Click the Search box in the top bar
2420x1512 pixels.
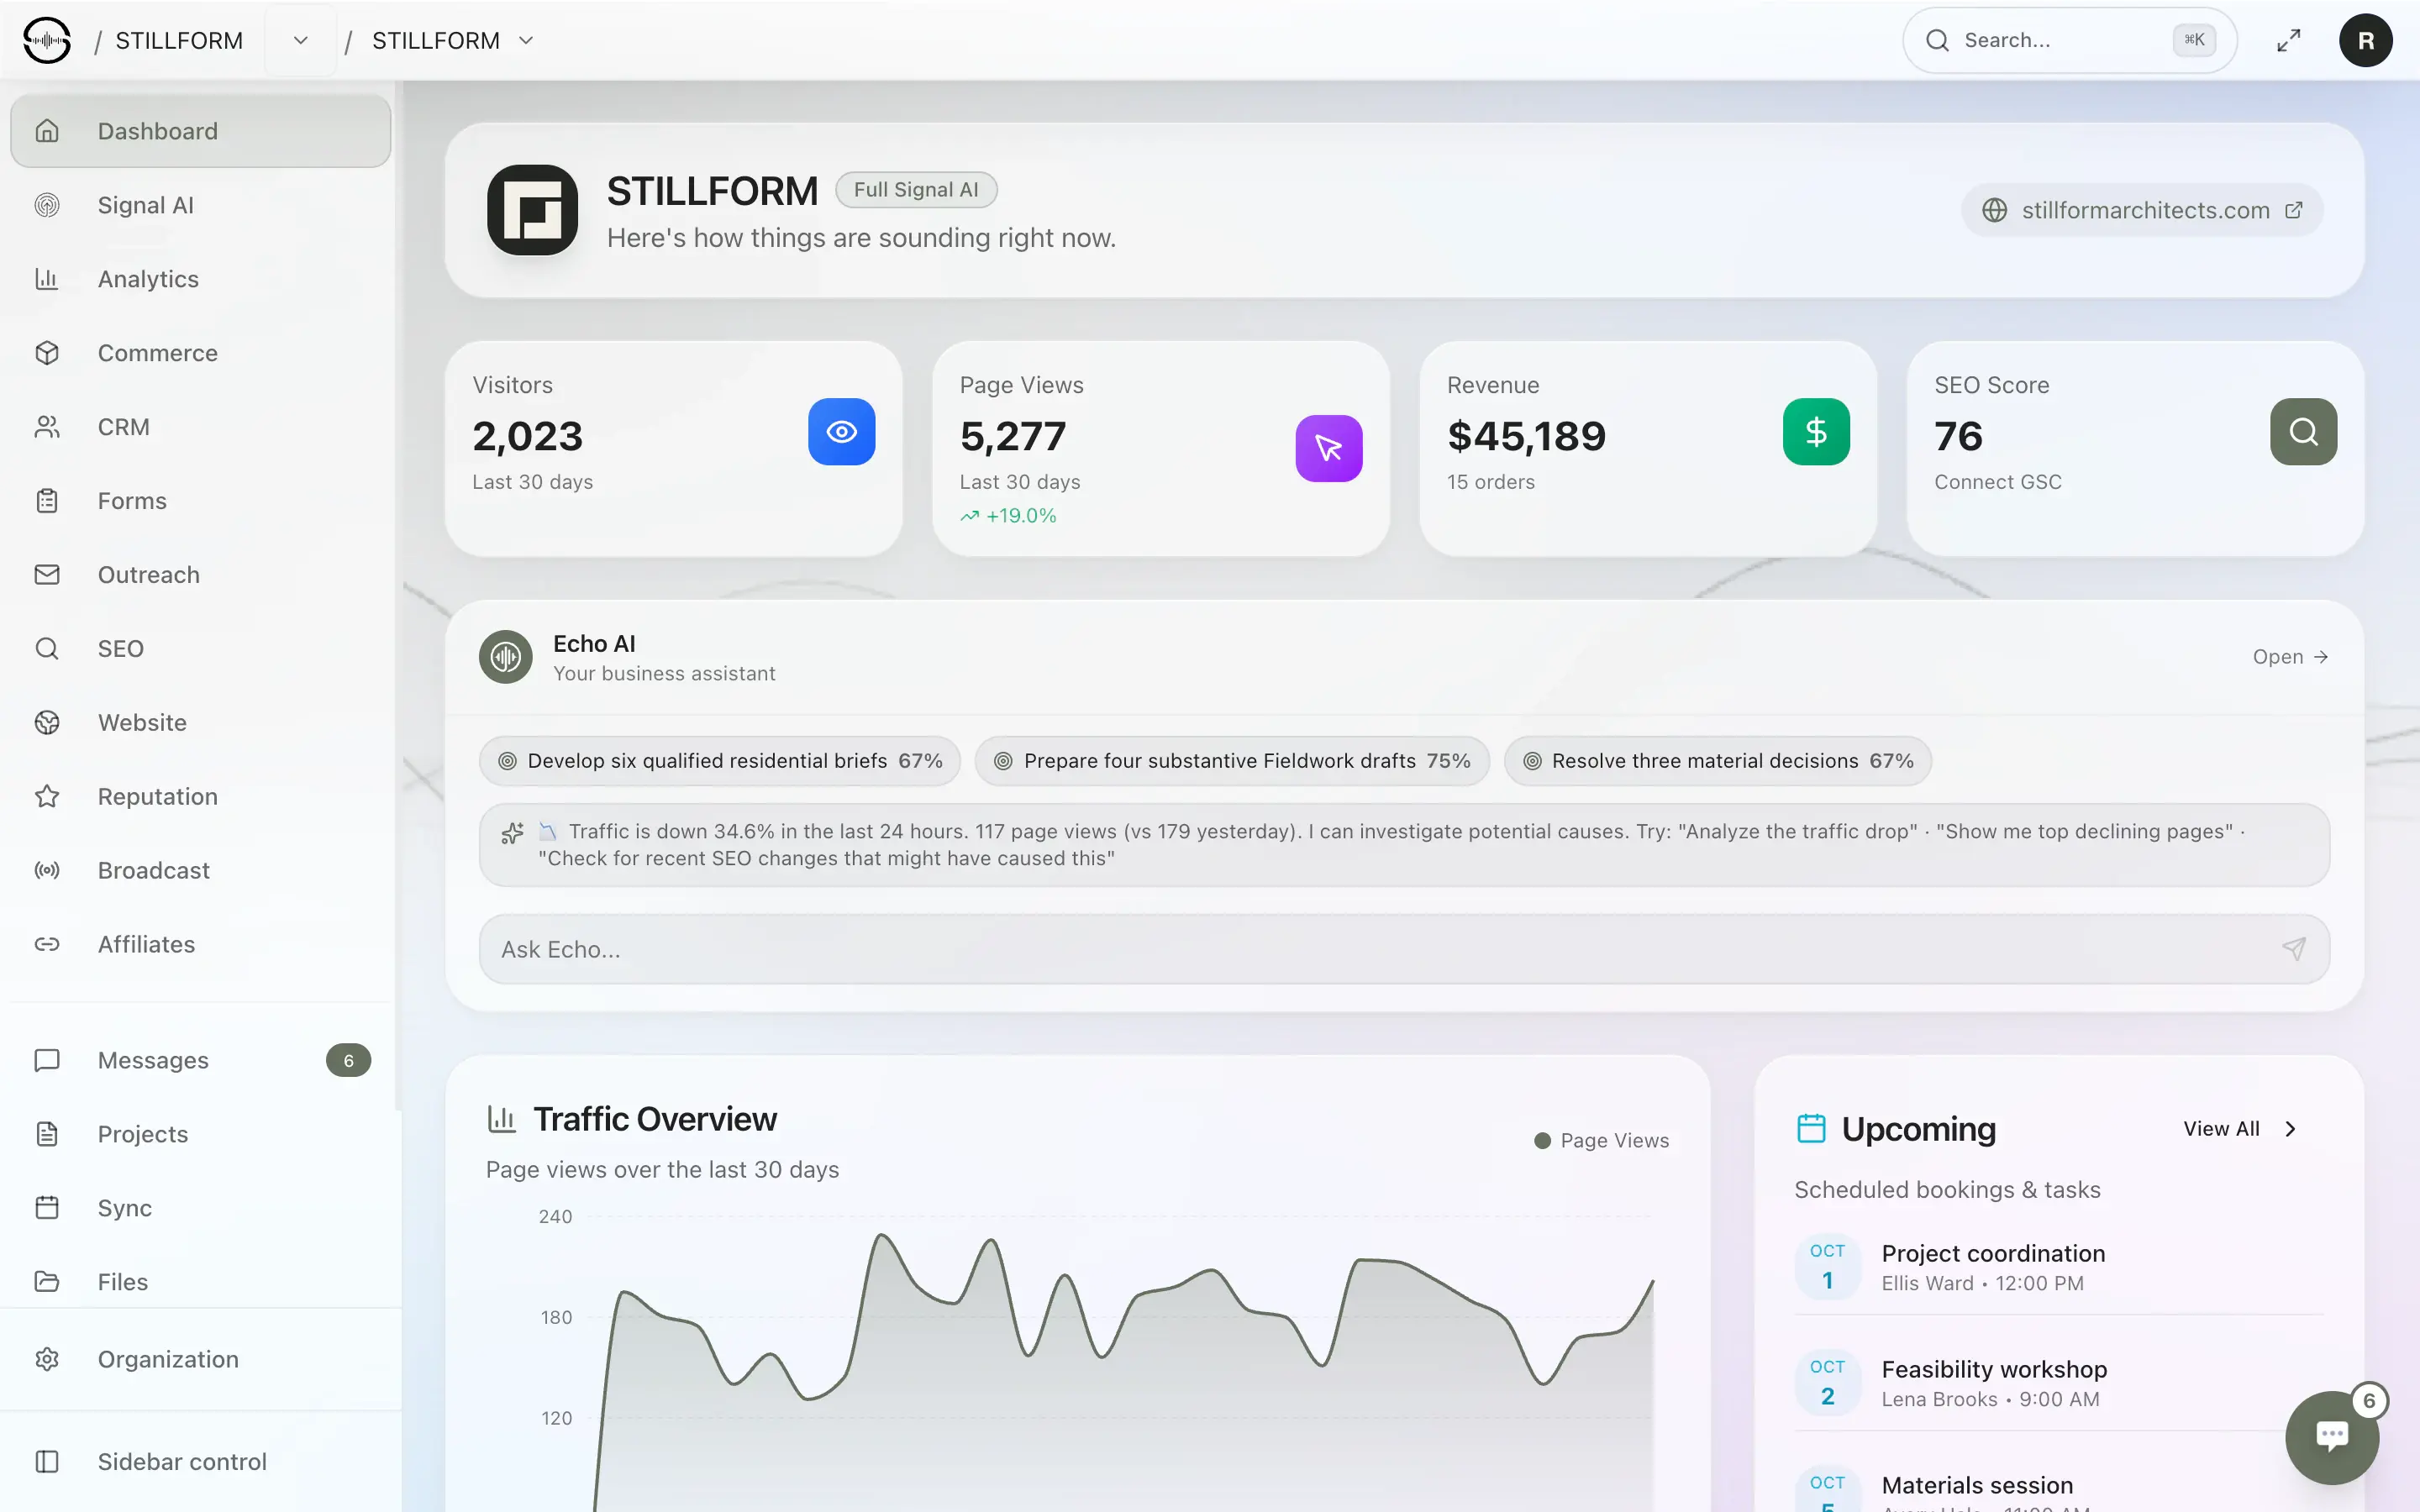coord(2069,41)
